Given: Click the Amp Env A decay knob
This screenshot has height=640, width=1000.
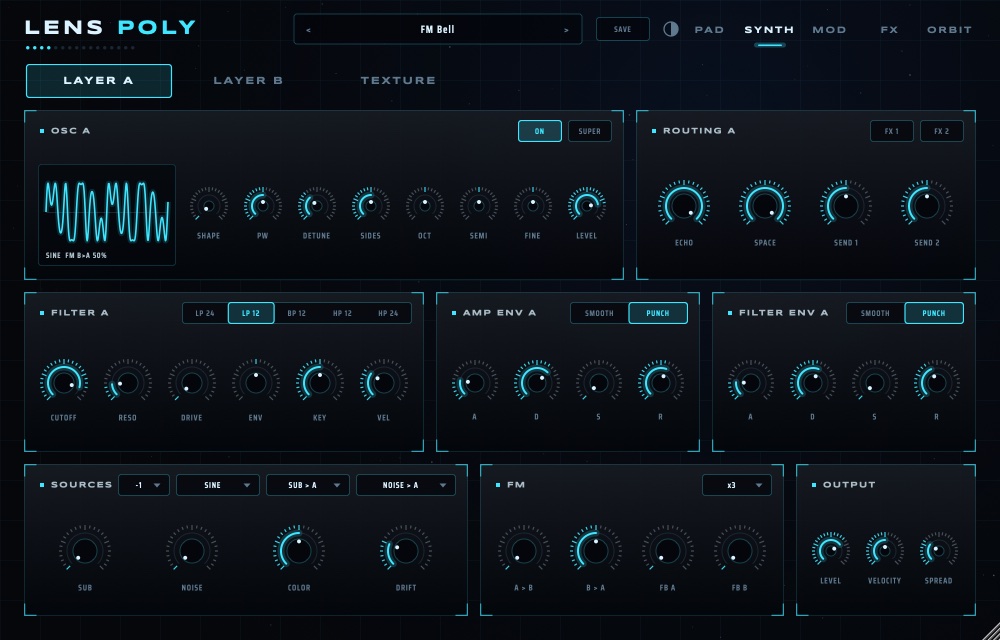Looking at the screenshot, I should click(x=536, y=382).
